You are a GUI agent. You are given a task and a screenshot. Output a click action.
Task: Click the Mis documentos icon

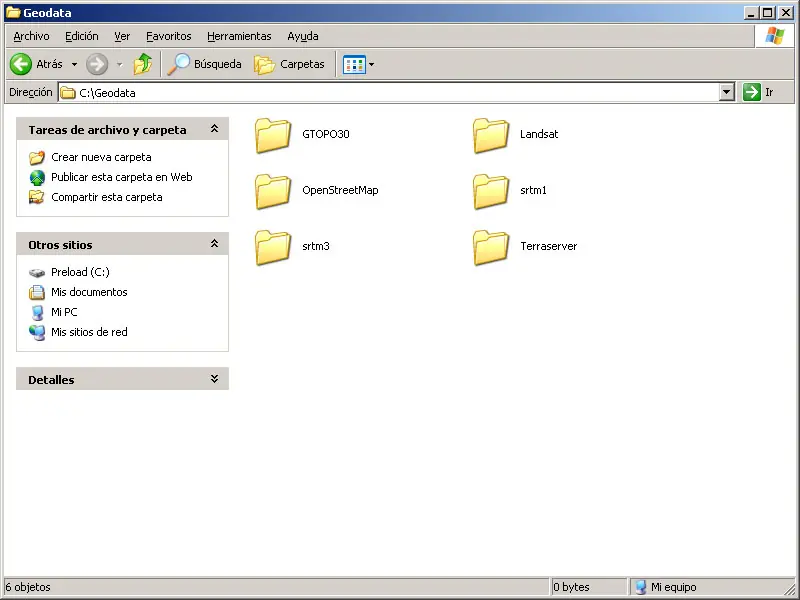(x=37, y=292)
